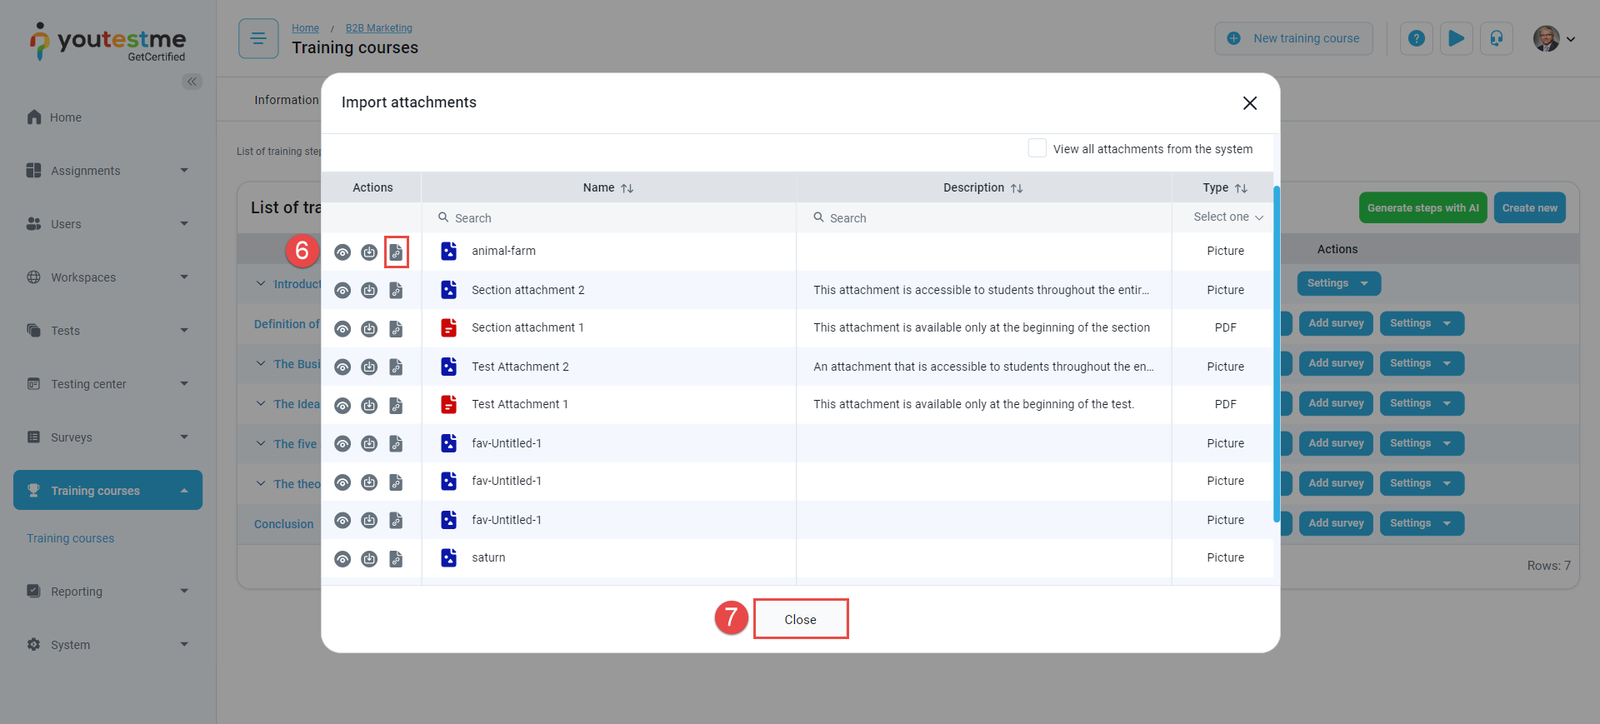
Task: Open Training courses sidebar sublink
Action: 71,538
